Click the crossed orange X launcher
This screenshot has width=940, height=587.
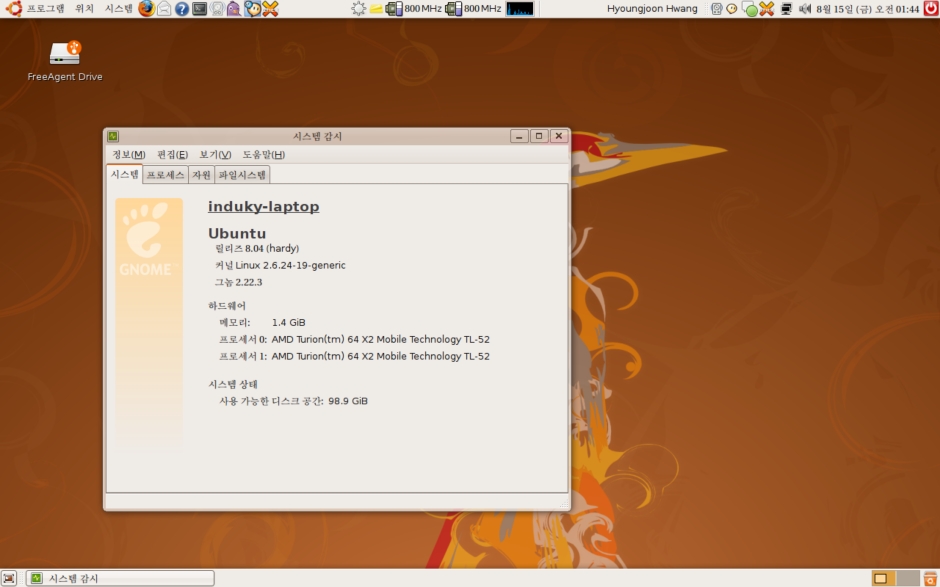pos(270,8)
